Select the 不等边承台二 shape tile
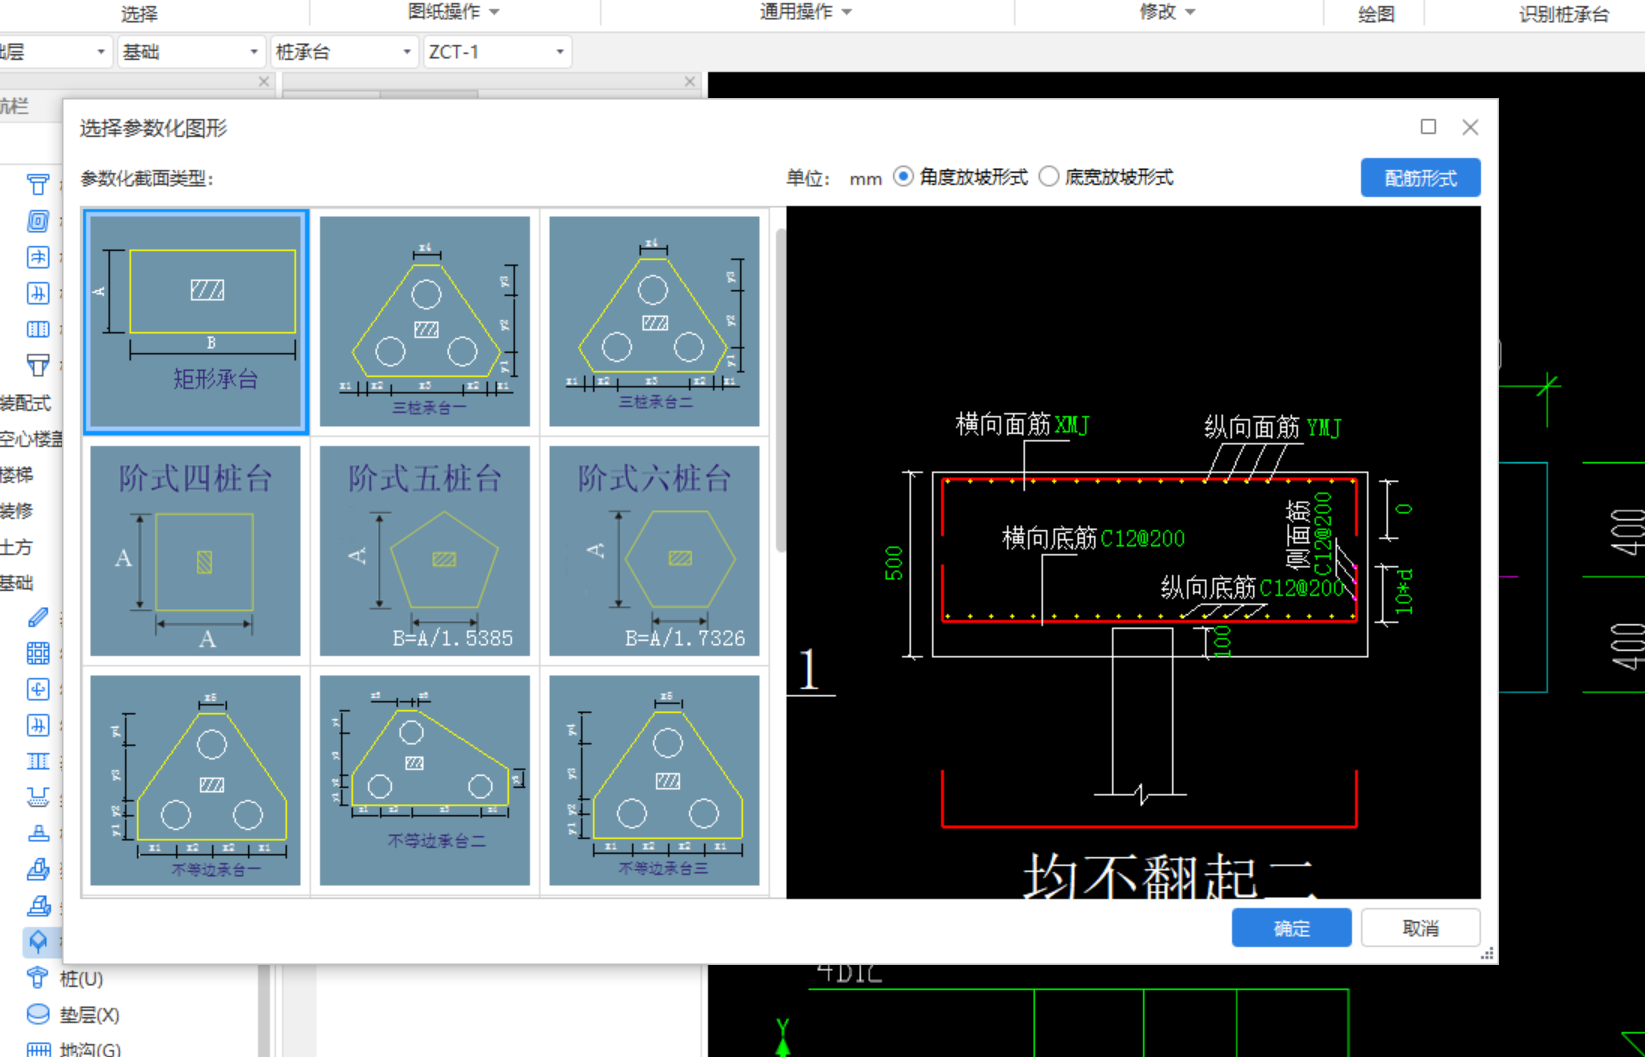Viewport: 1645px width, 1057px height. (x=425, y=780)
